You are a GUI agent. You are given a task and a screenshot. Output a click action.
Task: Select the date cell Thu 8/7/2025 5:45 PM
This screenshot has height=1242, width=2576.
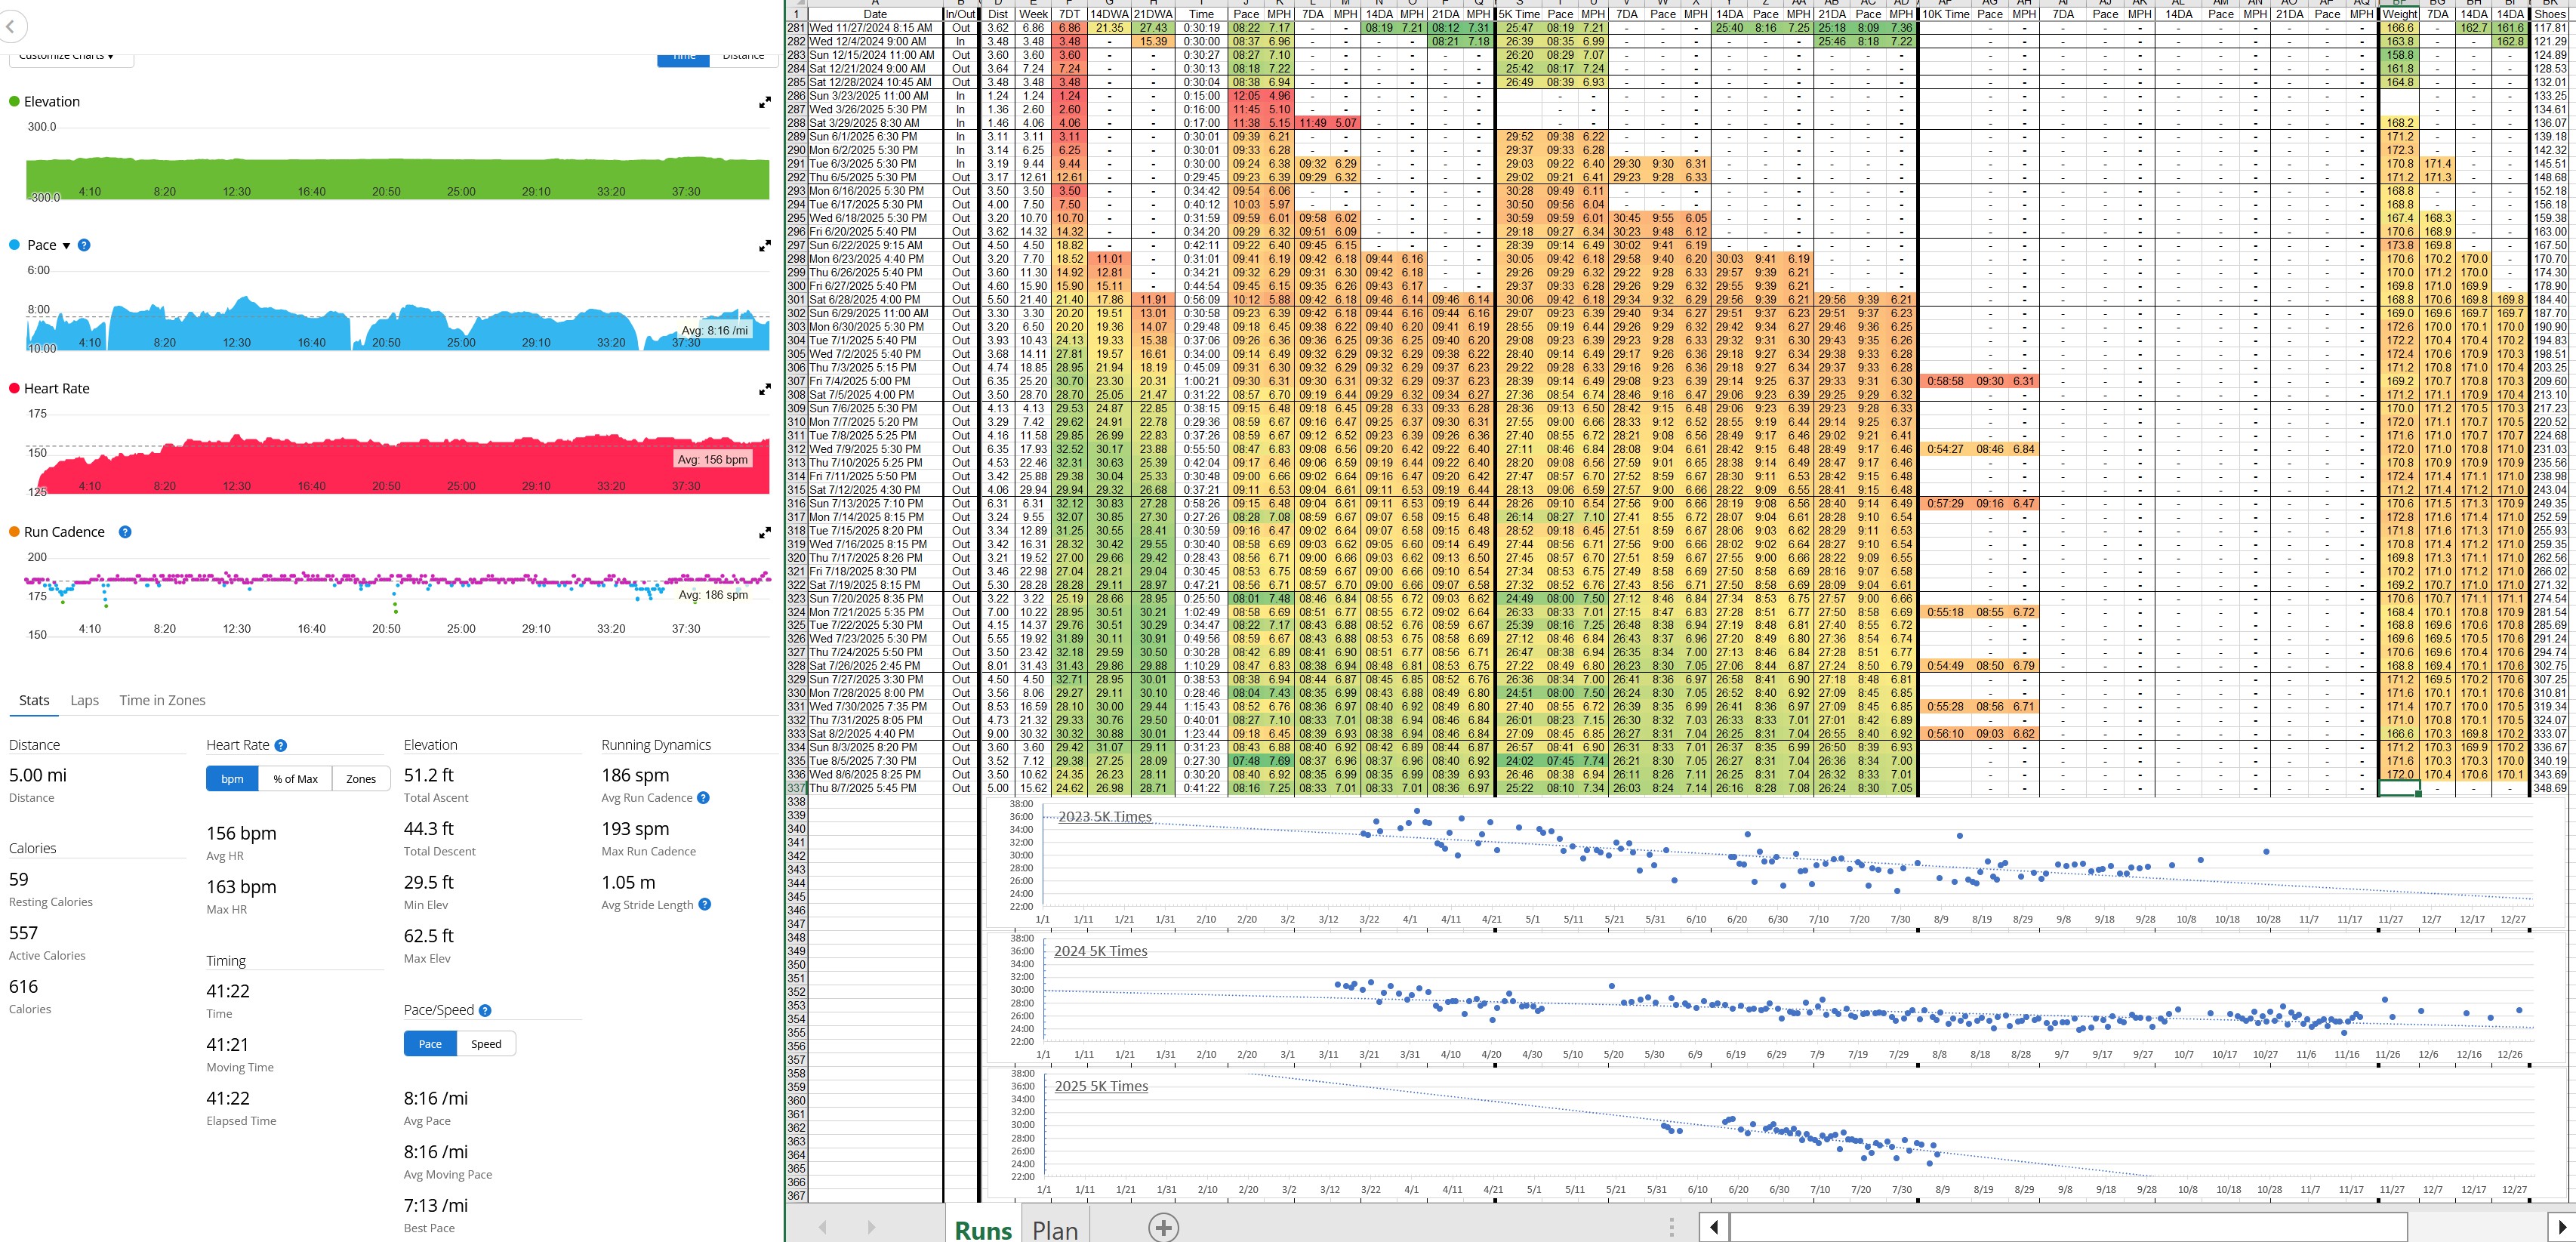875,788
